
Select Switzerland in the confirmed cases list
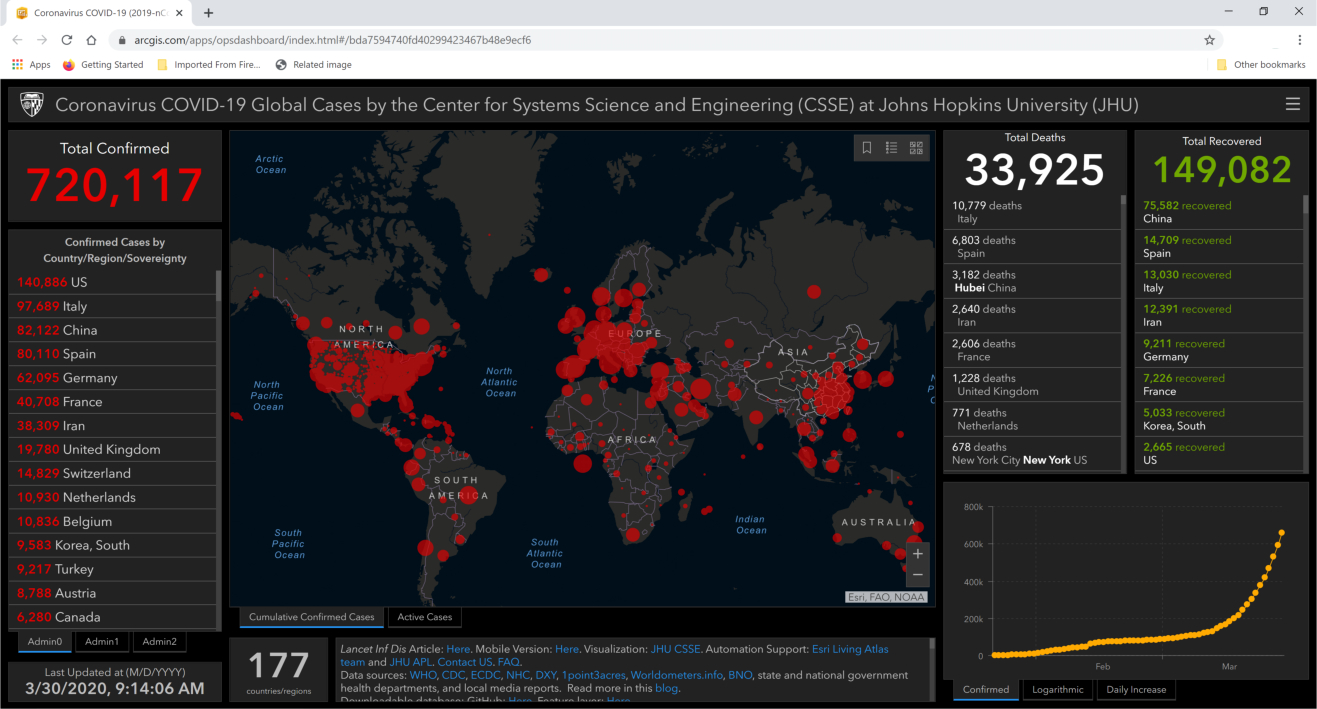[x=112, y=473]
